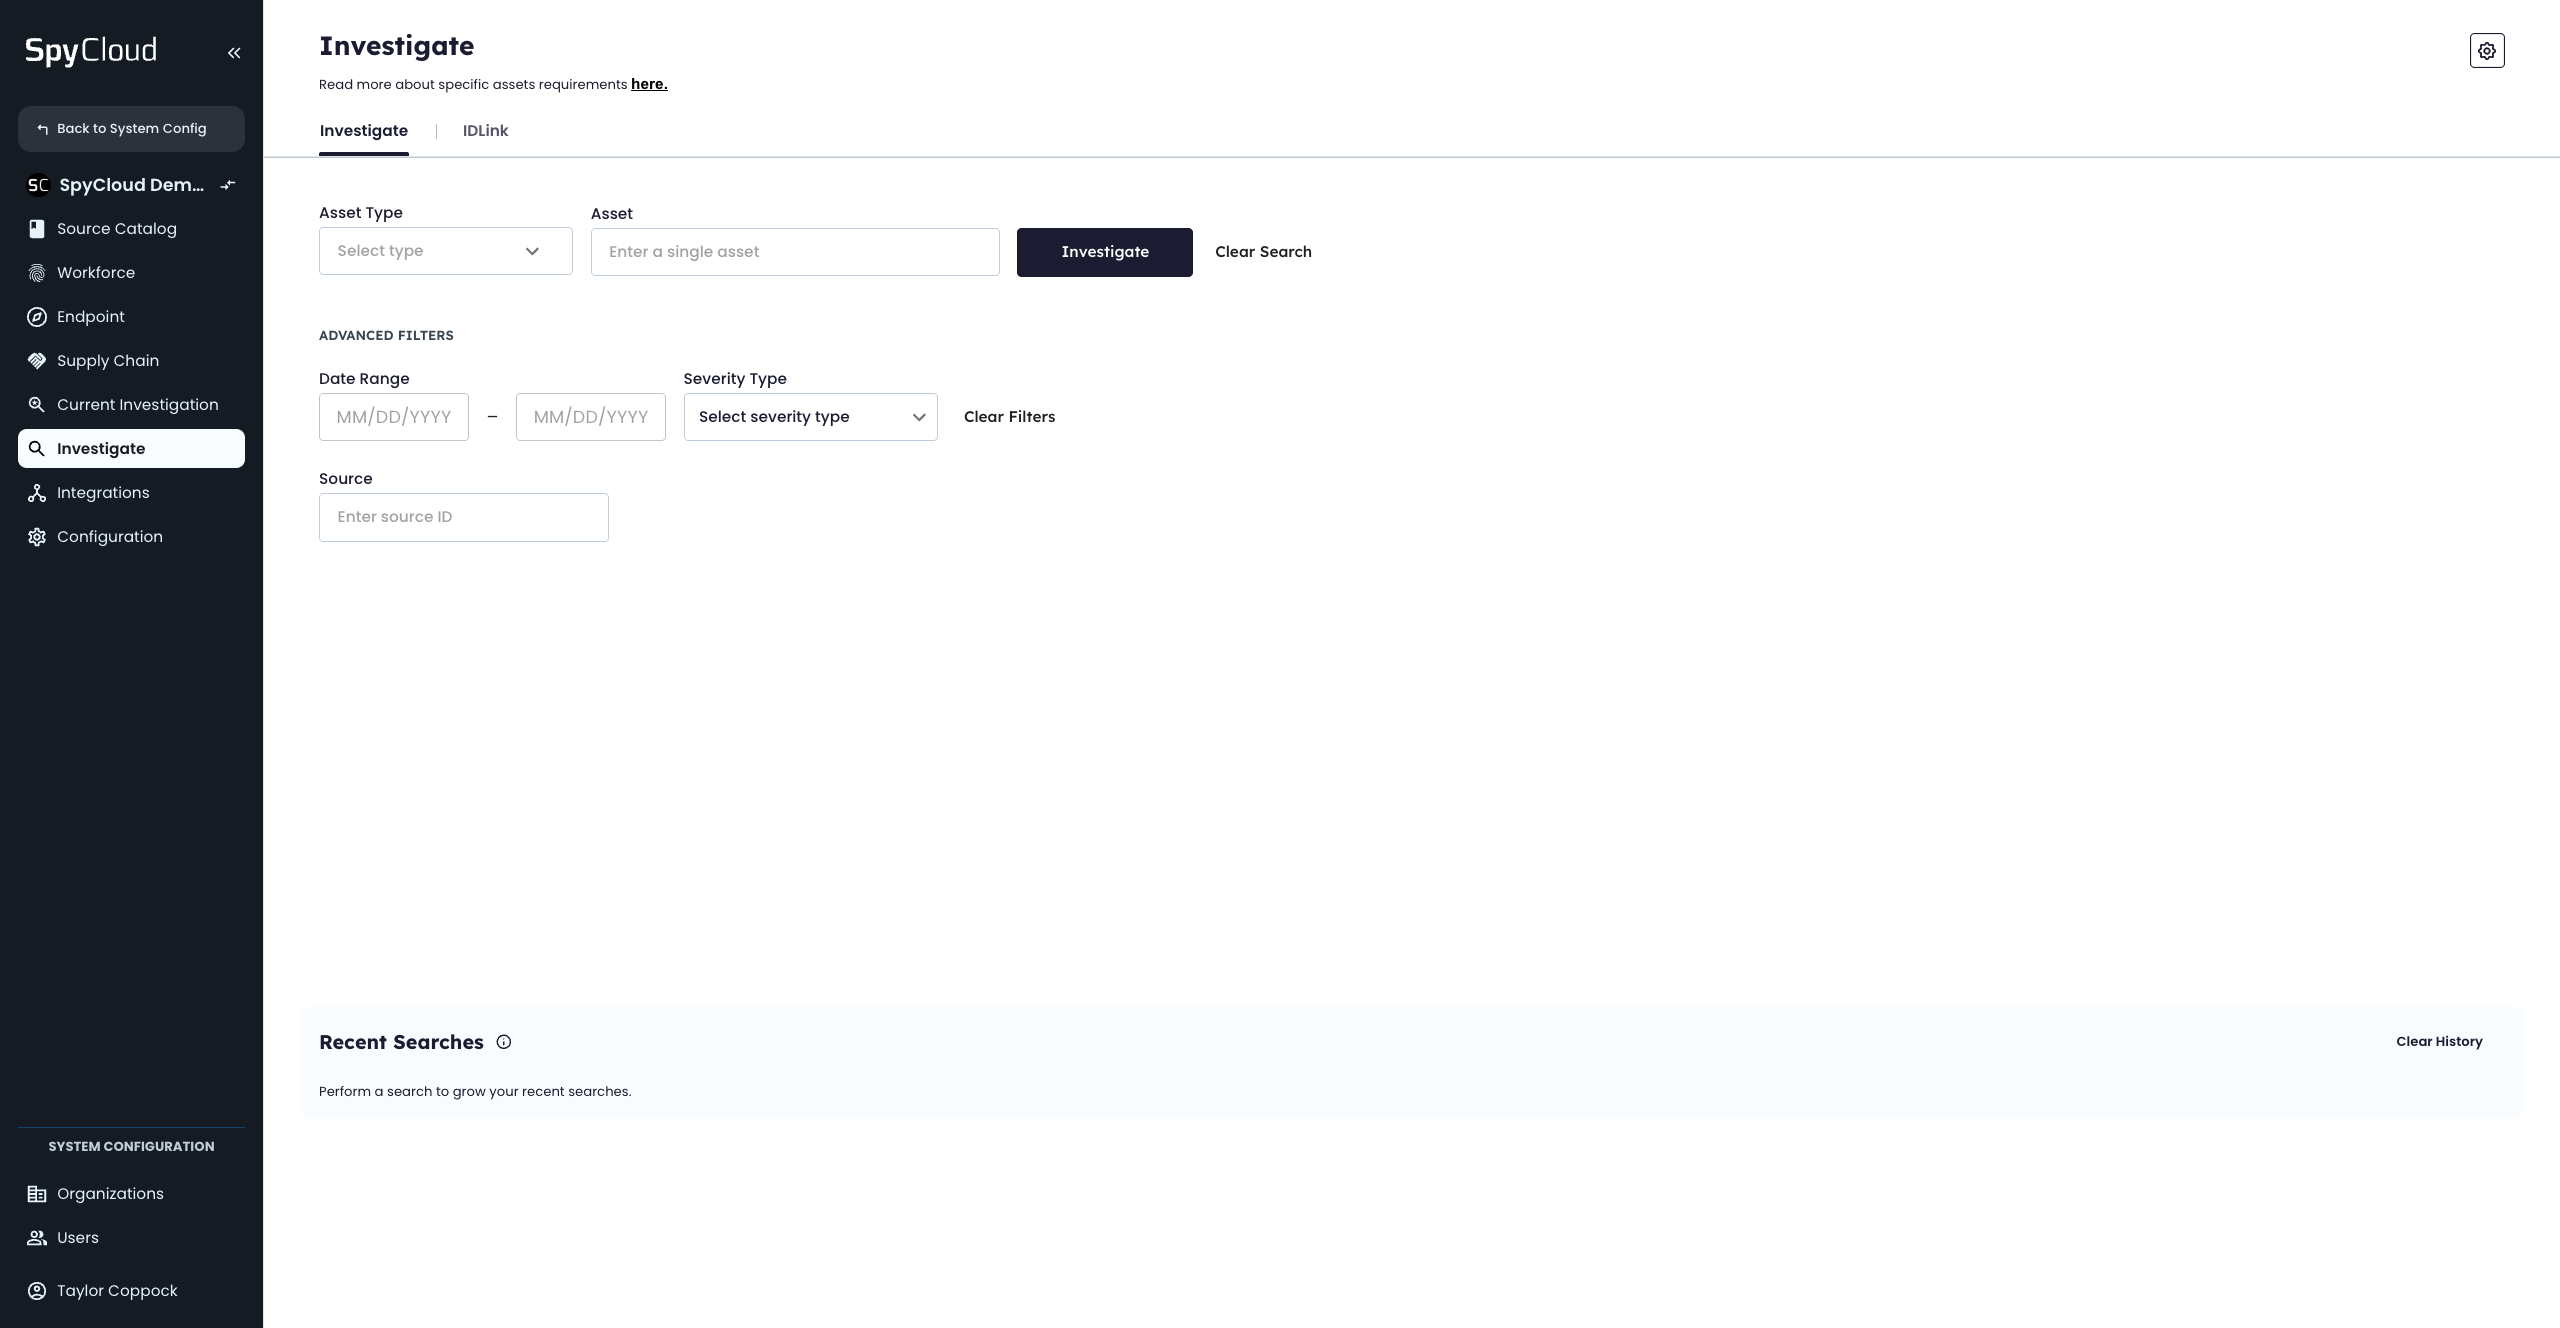Switch to the IDLink tab
This screenshot has width=2560, height=1328.
485,131
